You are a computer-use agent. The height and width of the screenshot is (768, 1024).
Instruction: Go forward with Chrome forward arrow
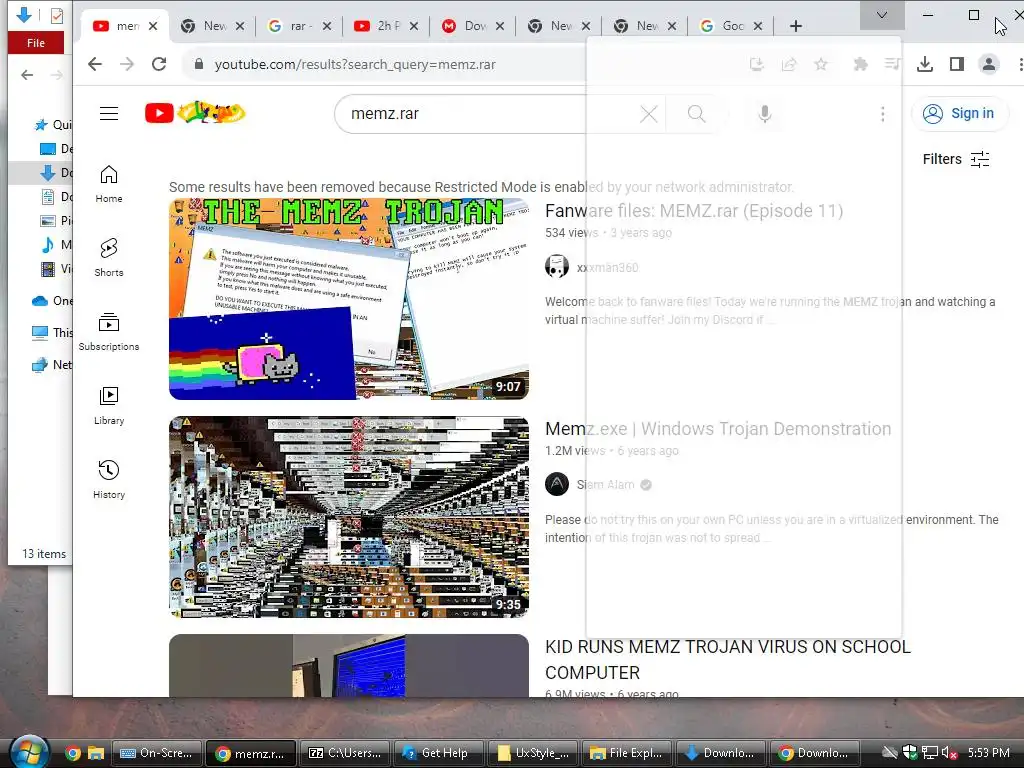[127, 64]
